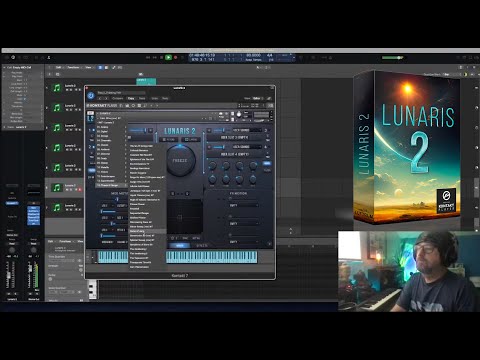
Task: Click the first knob in upper knob row
Action: click(x=212, y=165)
